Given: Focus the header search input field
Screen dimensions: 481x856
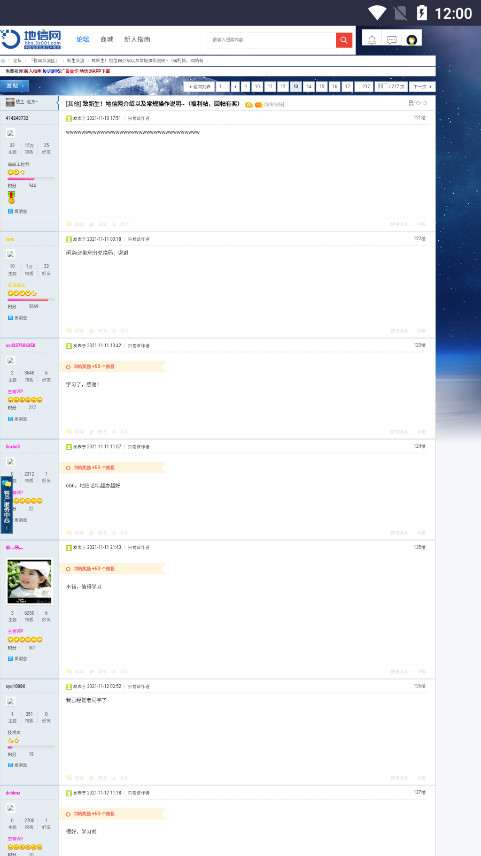Looking at the screenshot, I should point(271,40).
